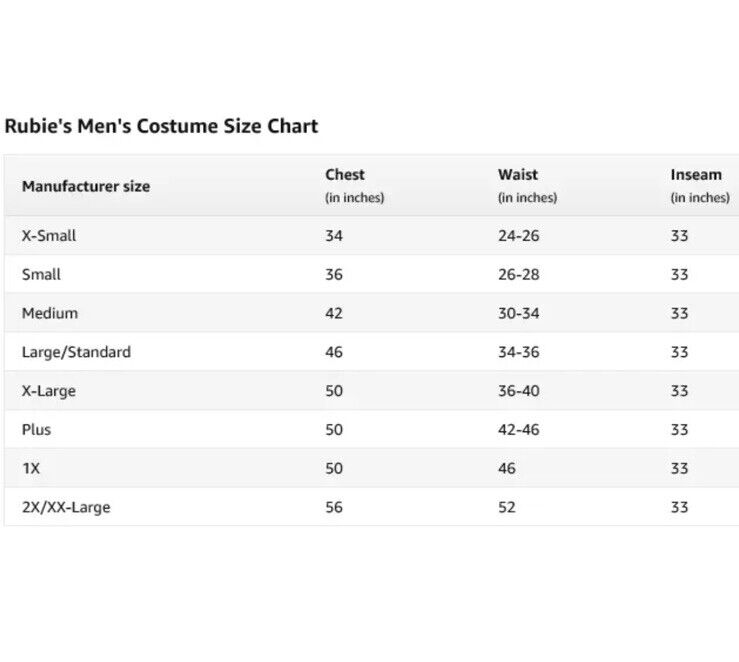Click inseam value 33 in X-Large row

[x=680, y=391]
